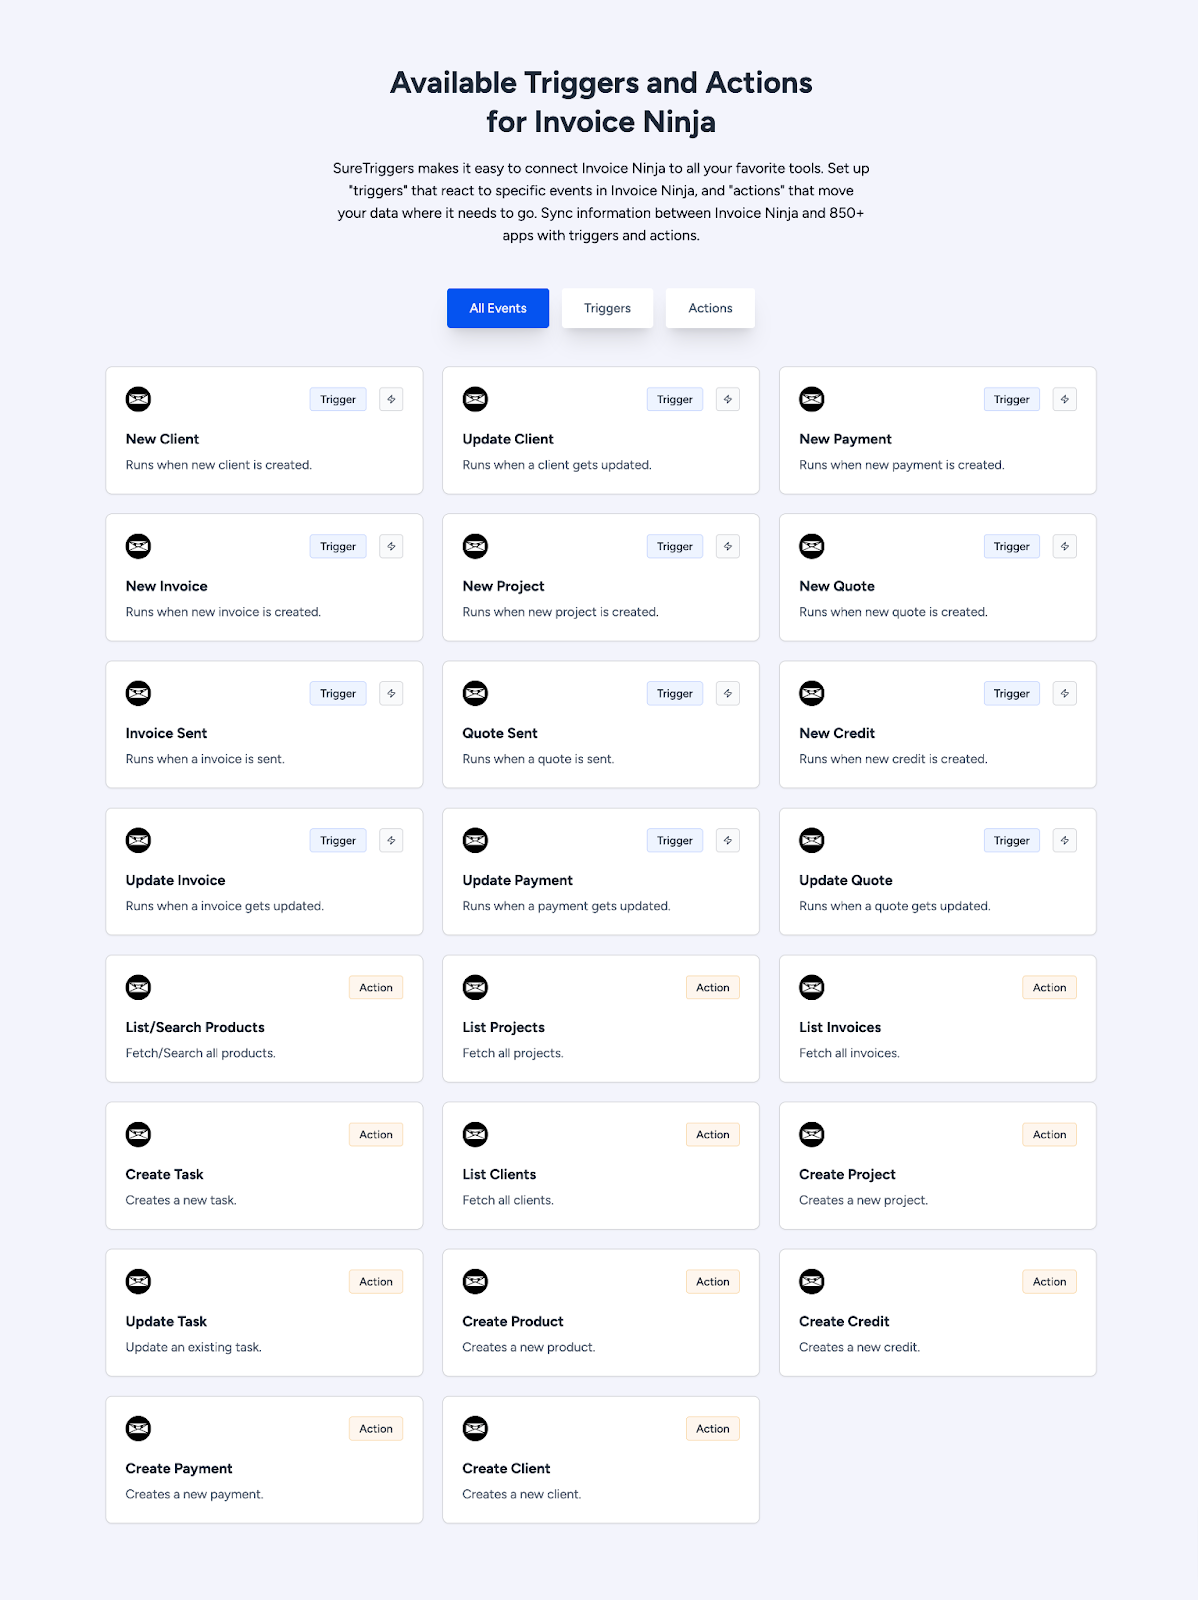
Task: Click the Invoice Ninja logo on List Projects card
Action: 476,987
